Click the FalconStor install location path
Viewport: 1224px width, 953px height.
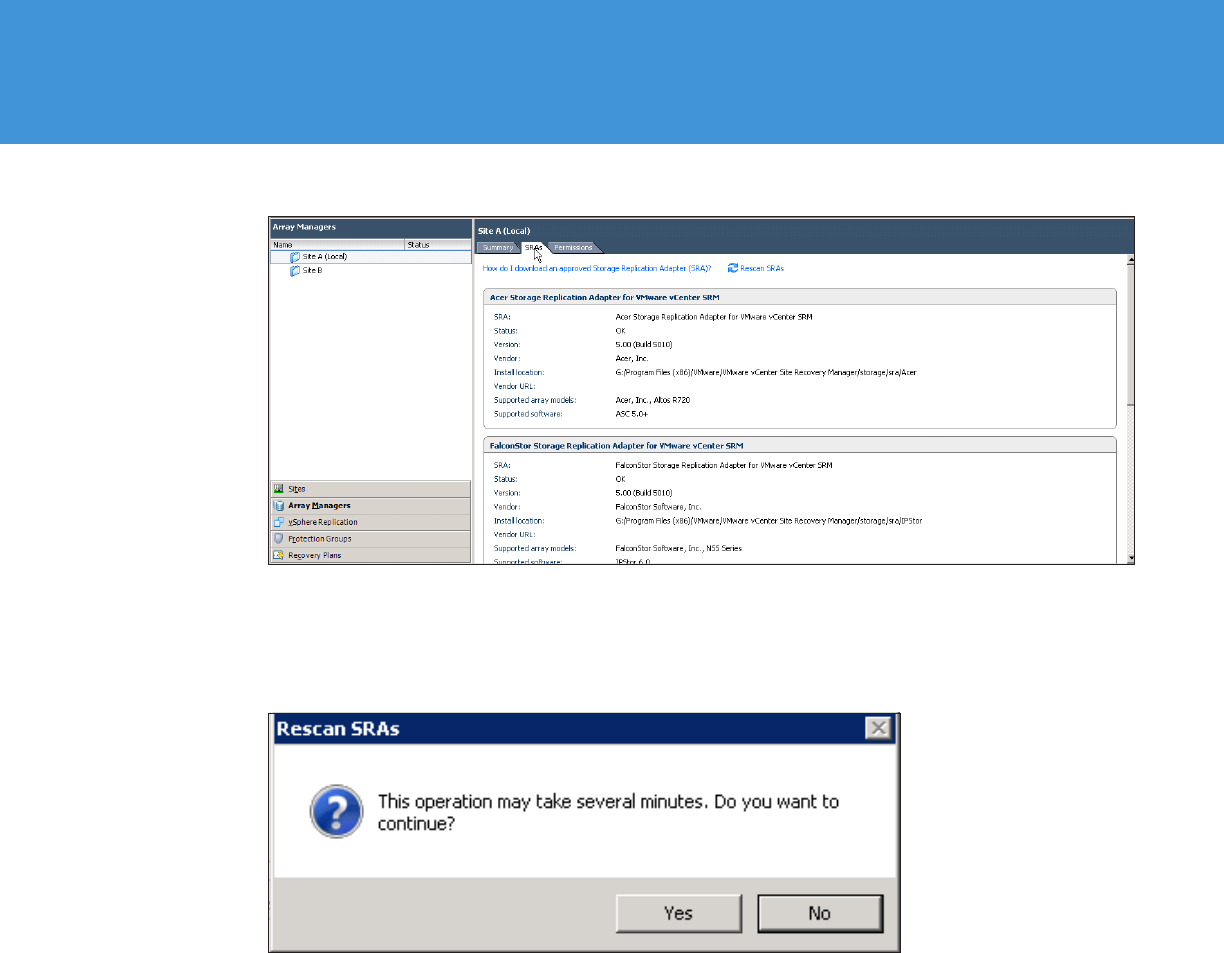coord(769,520)
